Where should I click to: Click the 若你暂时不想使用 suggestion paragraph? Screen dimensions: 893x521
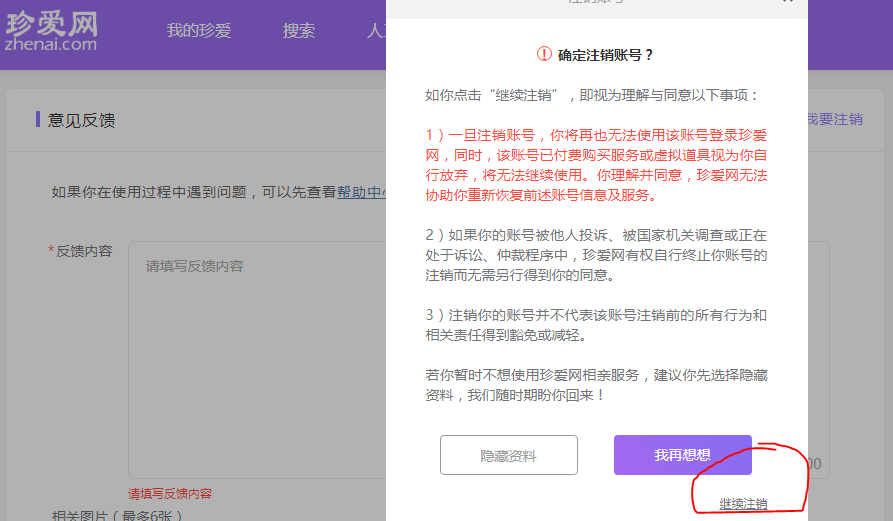[596, 385]
